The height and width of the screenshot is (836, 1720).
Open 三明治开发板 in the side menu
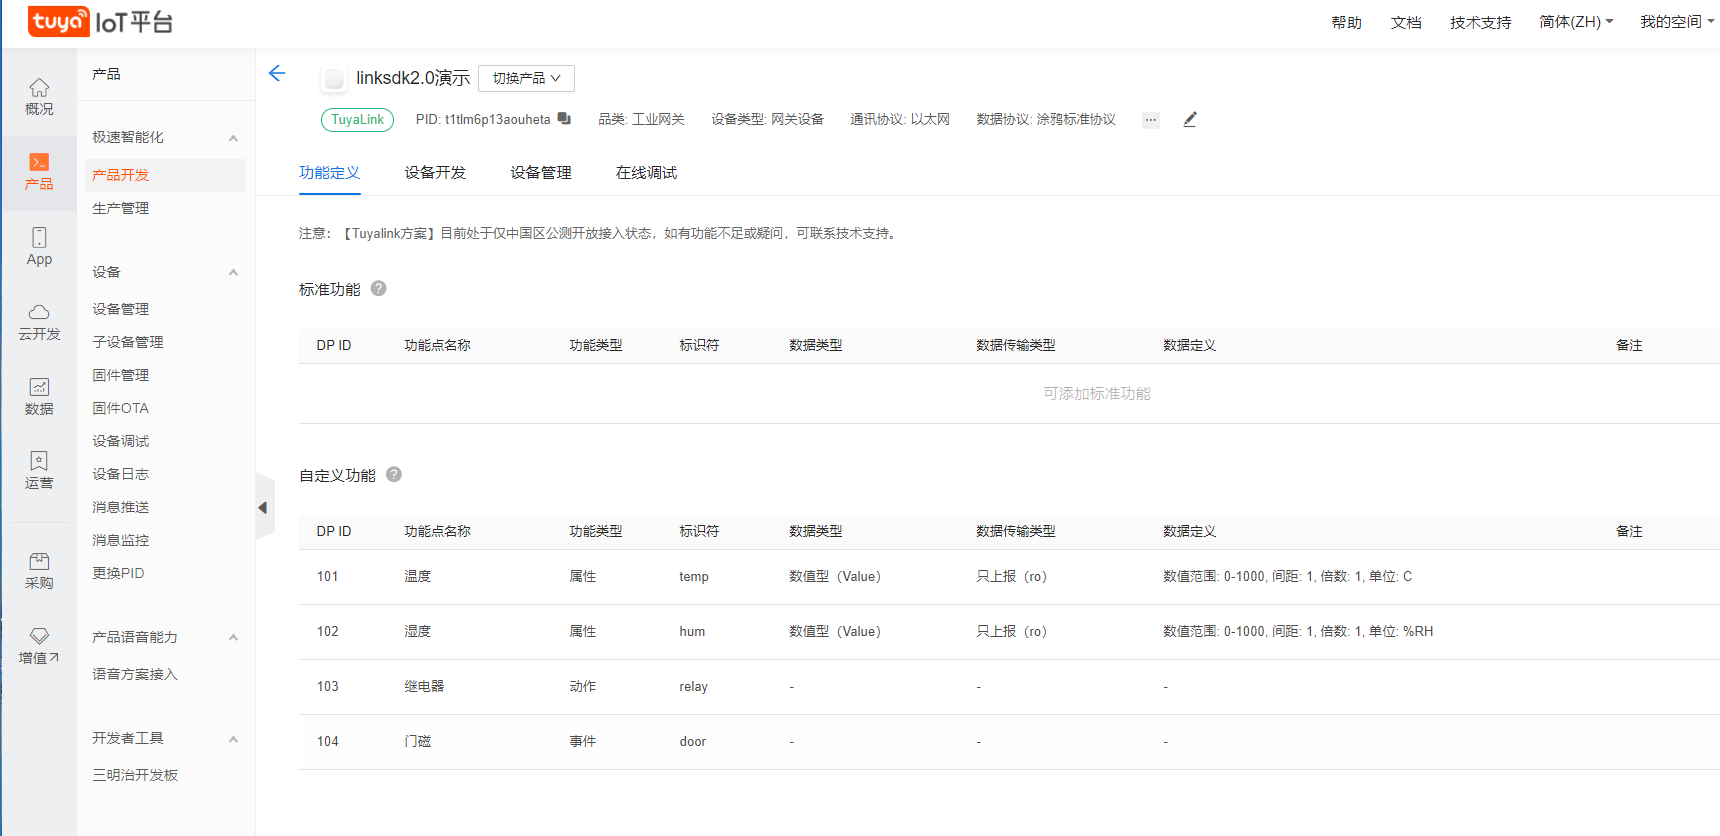pyautogui.click(x=135, y=775)
